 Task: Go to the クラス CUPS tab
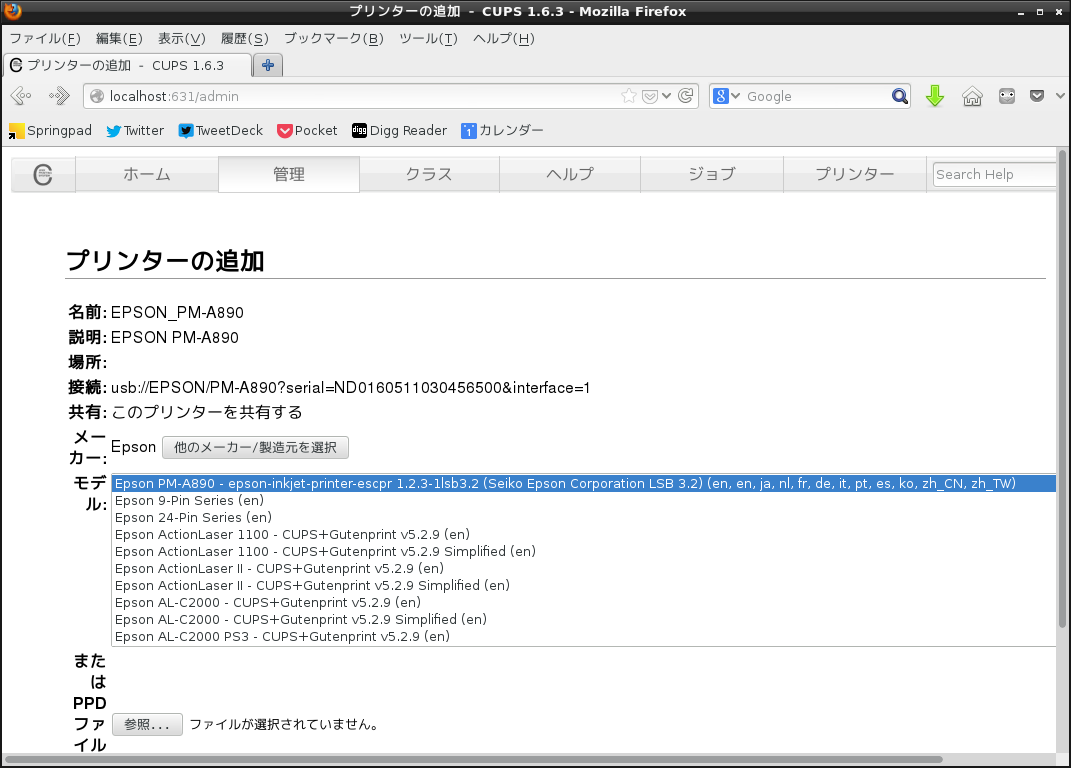[x=429, y=174]
